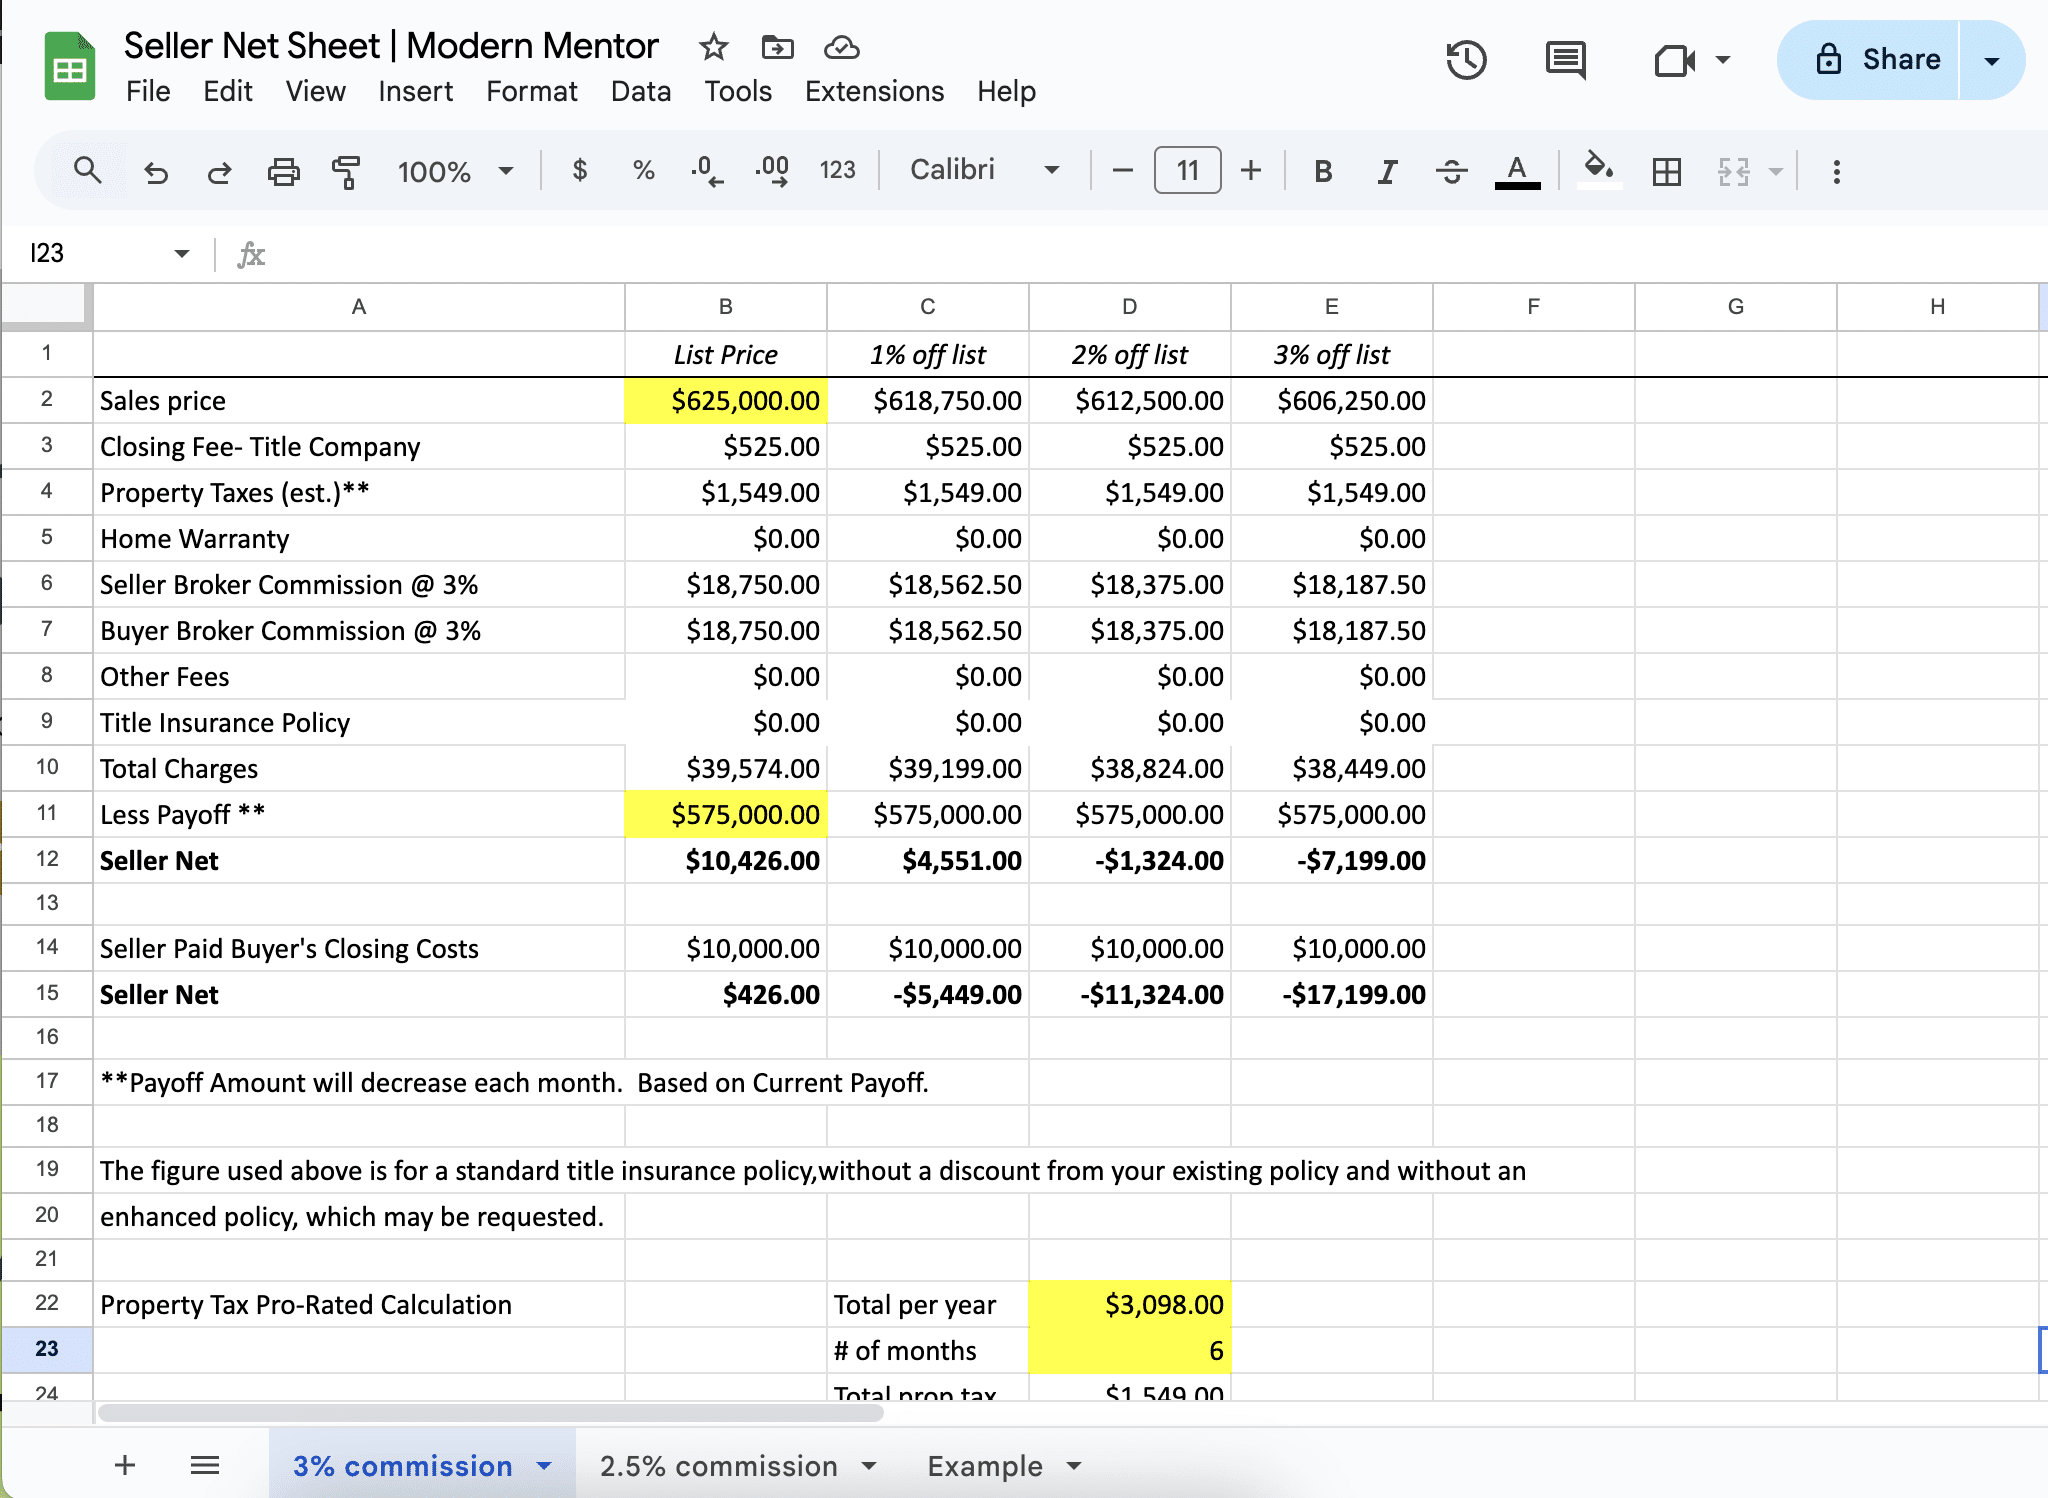Open the Share button dropdown arrow
This screenshot has width=2048, height=1498.
coord(1991,61)
